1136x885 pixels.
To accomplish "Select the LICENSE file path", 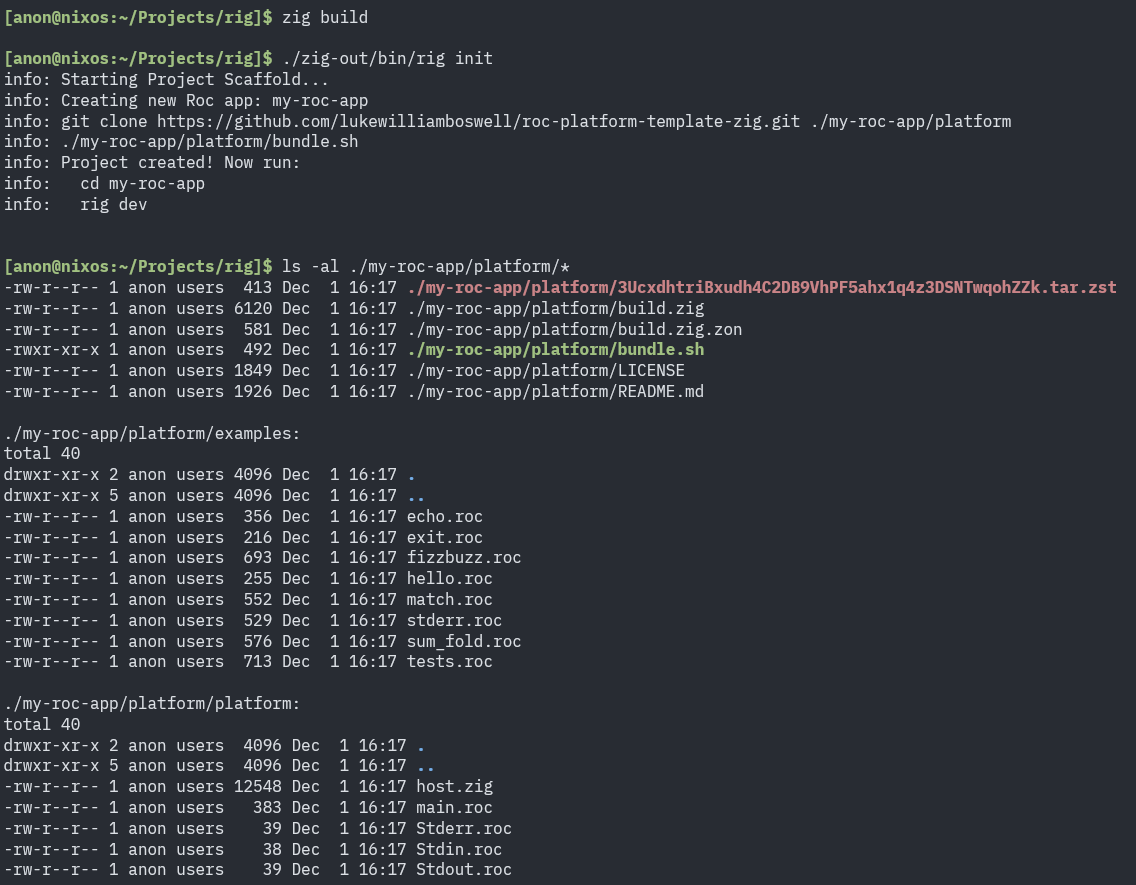I will pos(545,371).
